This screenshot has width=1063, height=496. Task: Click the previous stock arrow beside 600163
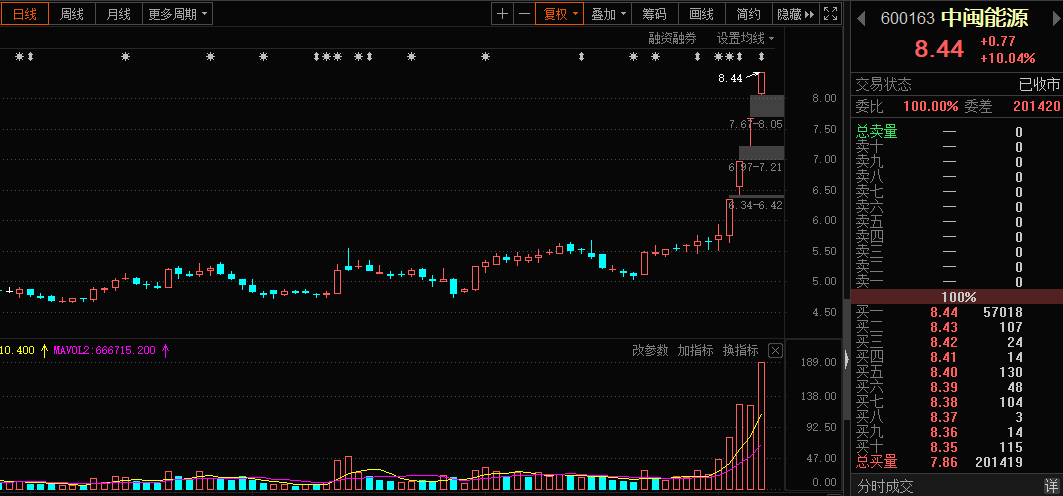tap(861, 18)
